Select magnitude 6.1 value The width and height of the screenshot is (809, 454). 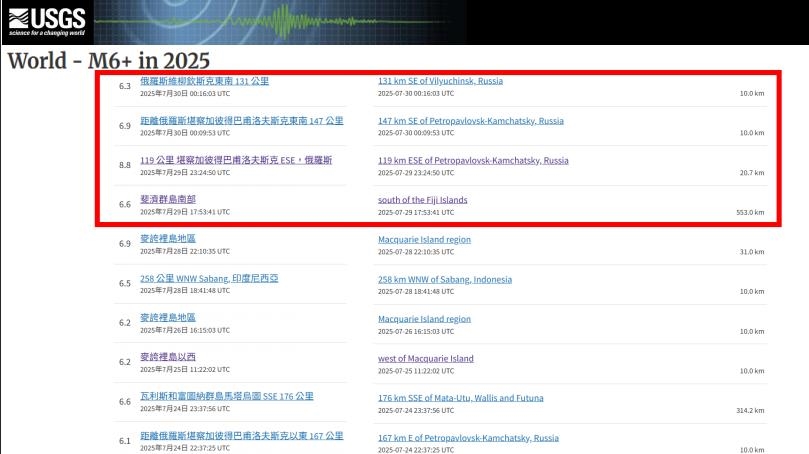pyautogui.click(x=125, y=441)
